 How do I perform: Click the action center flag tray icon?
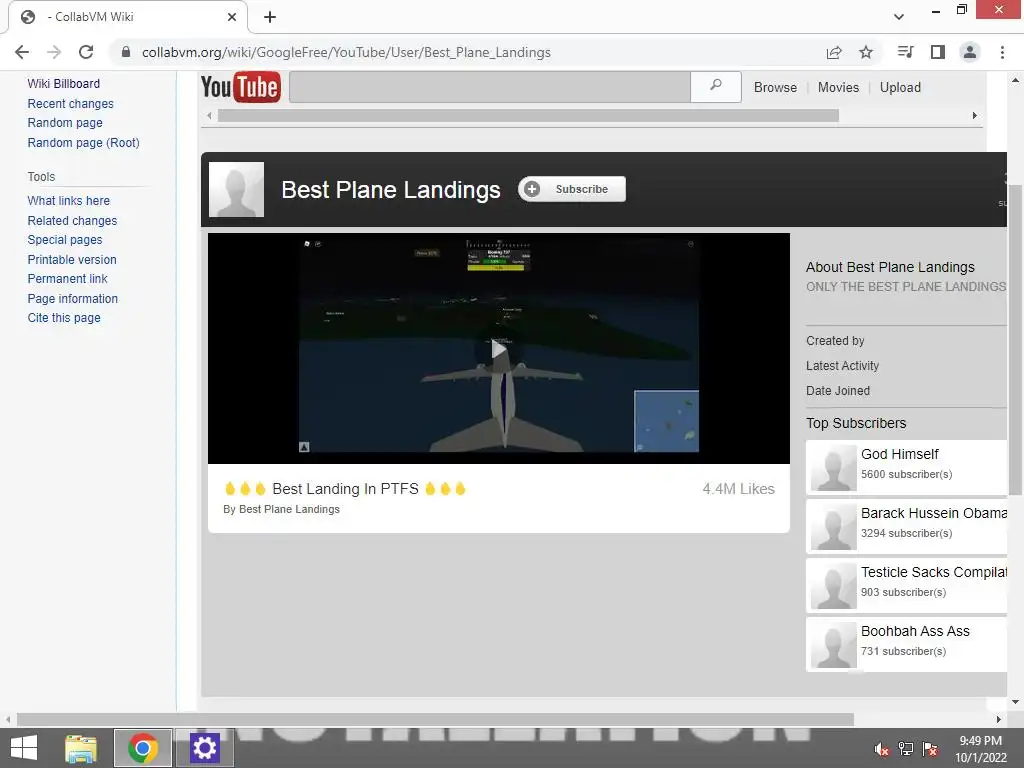pyautogui.click(x=930, y=749)
